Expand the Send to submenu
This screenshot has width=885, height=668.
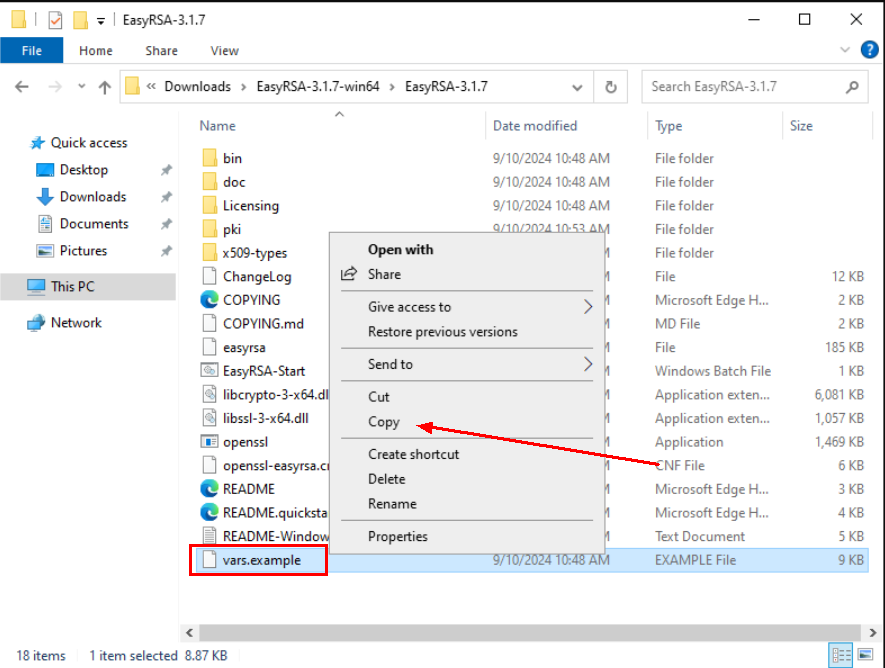[x=588, y=364]
